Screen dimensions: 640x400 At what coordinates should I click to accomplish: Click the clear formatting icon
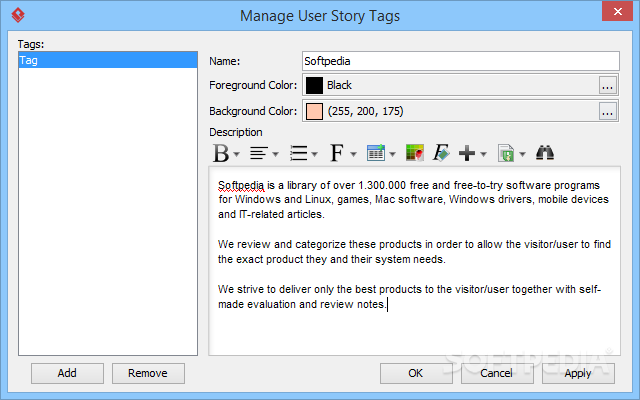(441, 153)
